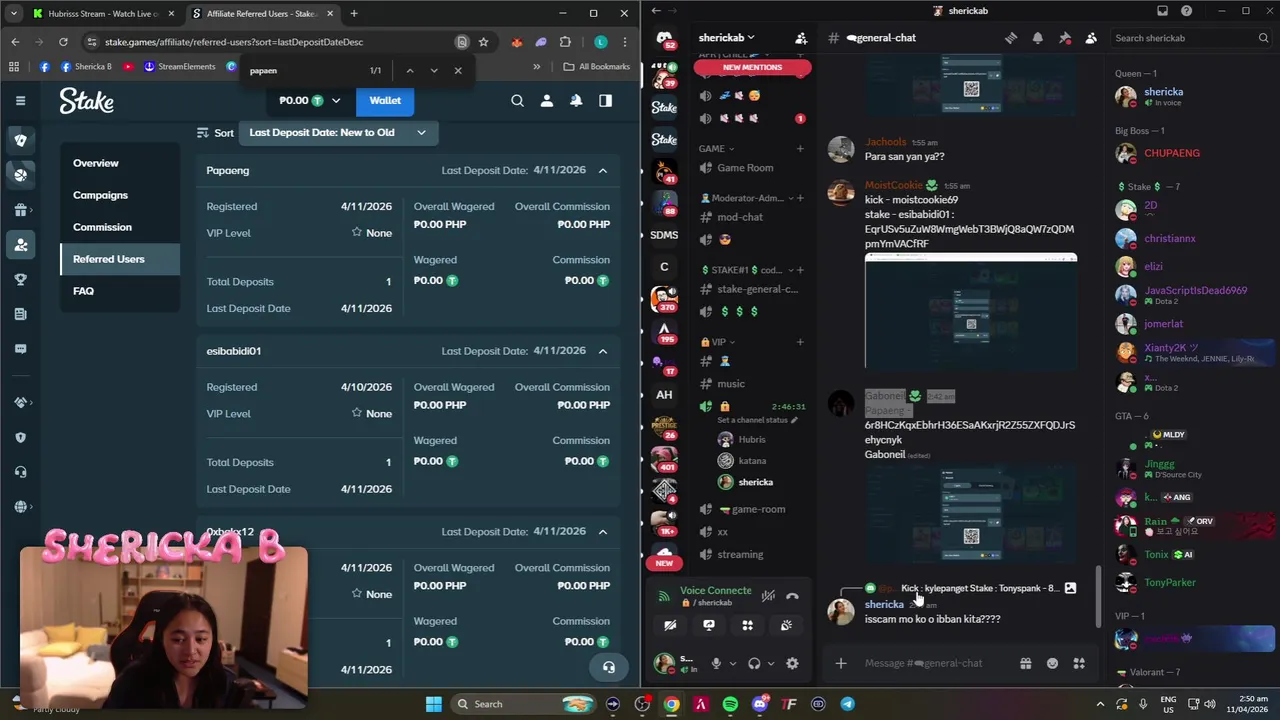The height and width of the screenshot is (720, 1280).
Task: Show more bookmarks chevron
Action: point(537,67)
